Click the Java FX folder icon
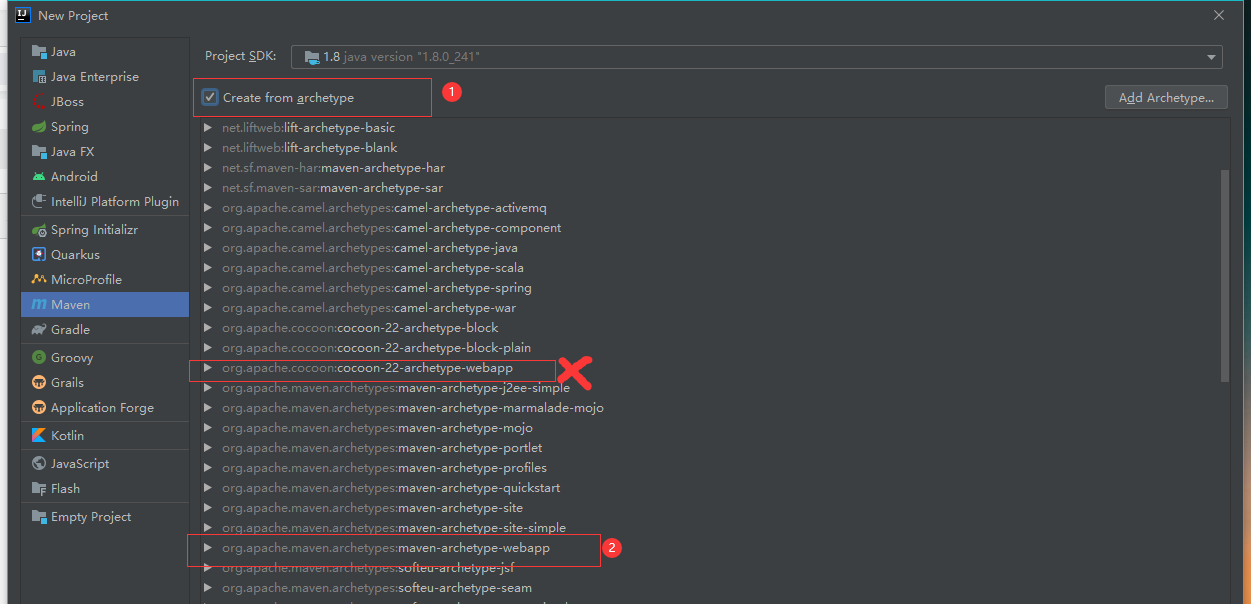Image resolution: width=1251 pixels, height=604 pixels. point(39,152)
